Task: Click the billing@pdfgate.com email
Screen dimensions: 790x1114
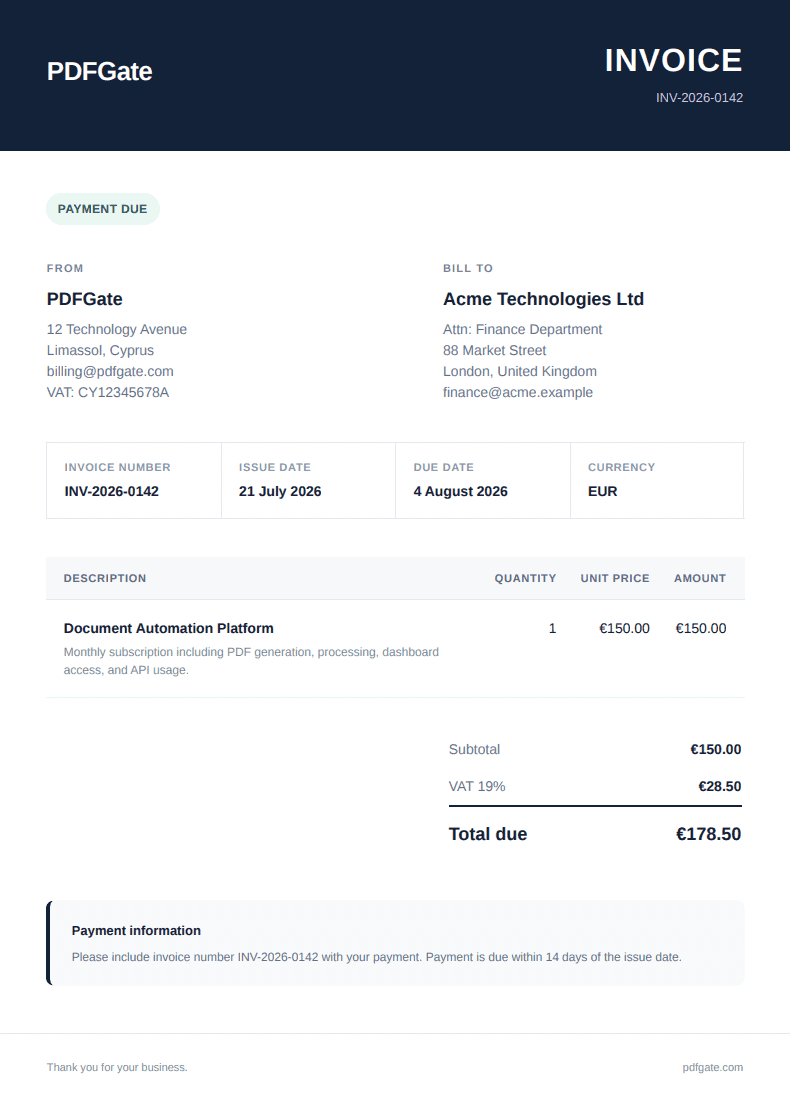Action: coord(110,372)
